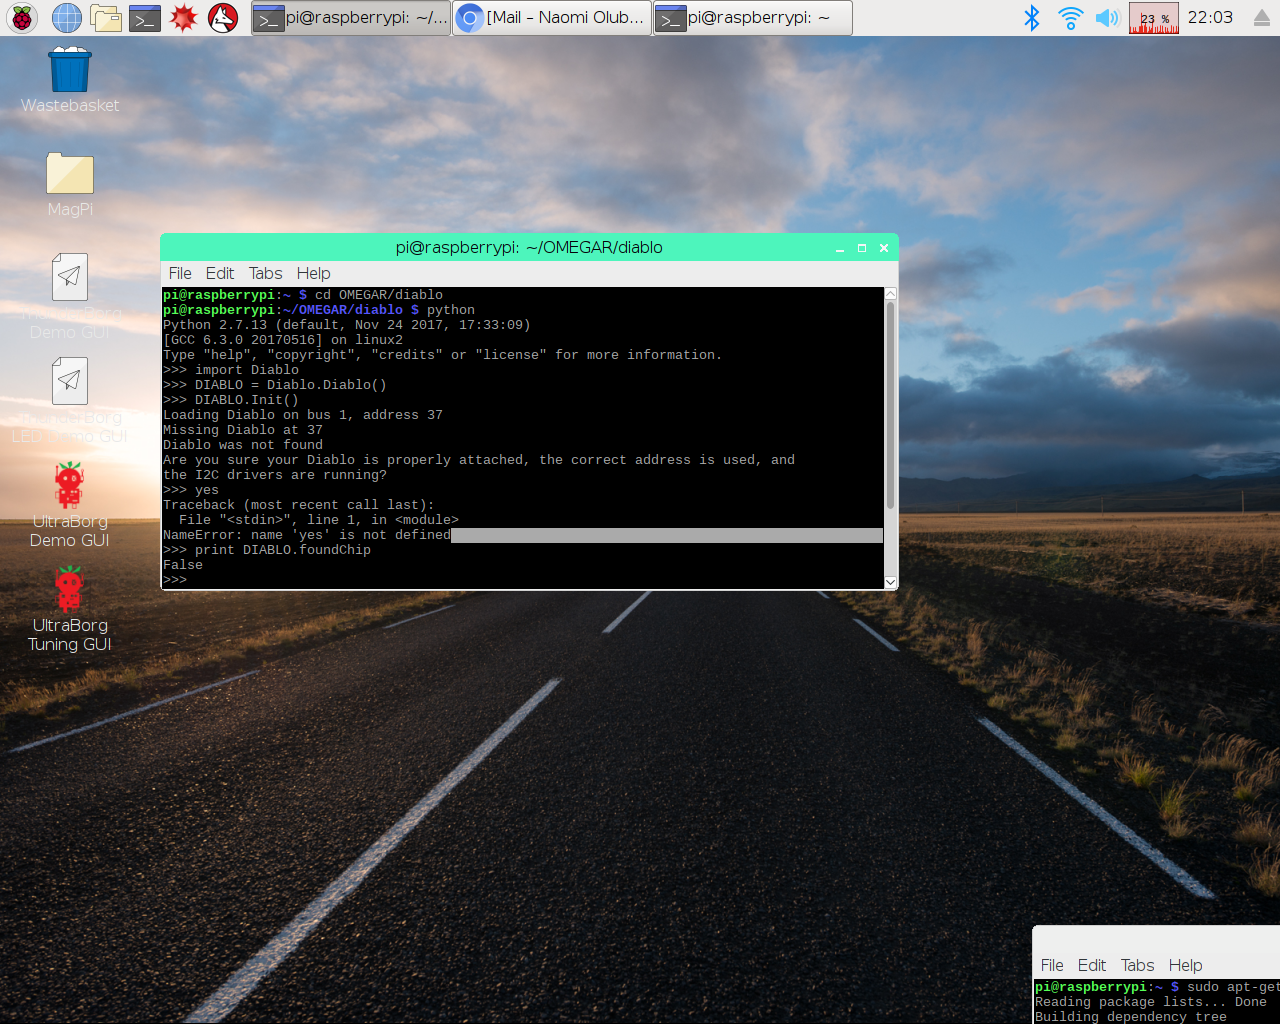Click the volume speaker icon

click(x=1107, y=18)
